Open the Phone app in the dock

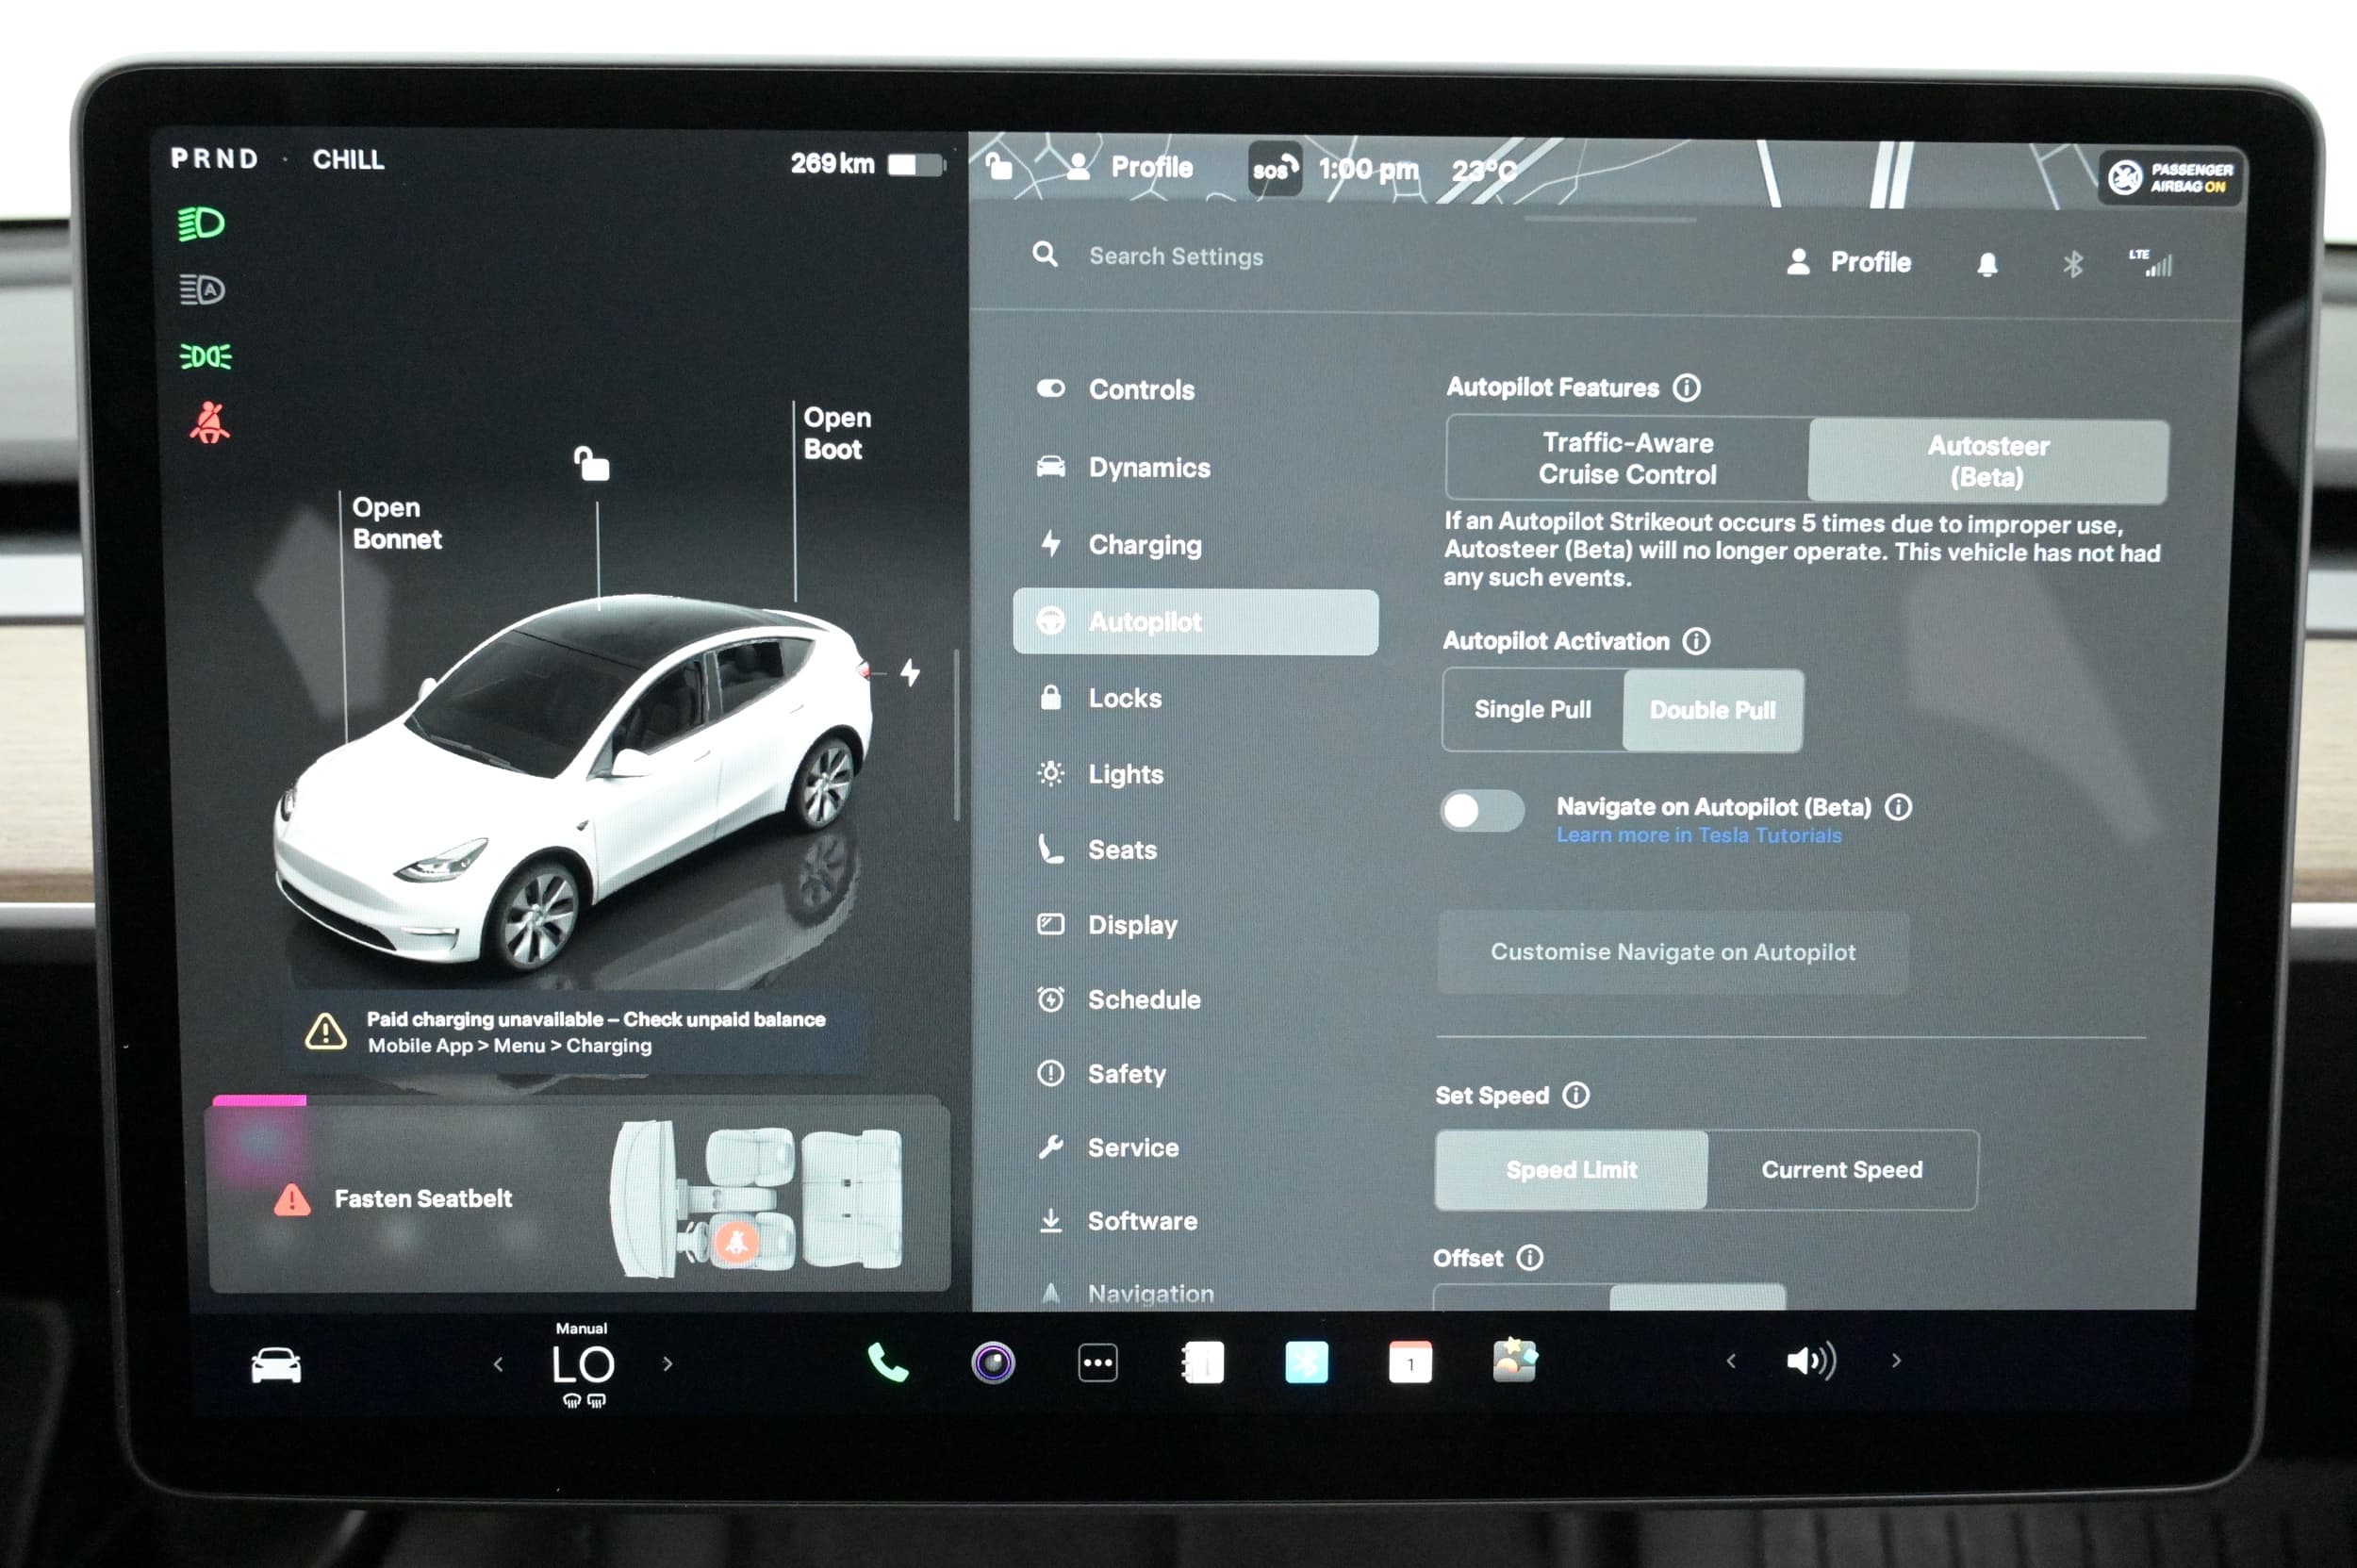pyautogui.click(x=886, y=1362)
